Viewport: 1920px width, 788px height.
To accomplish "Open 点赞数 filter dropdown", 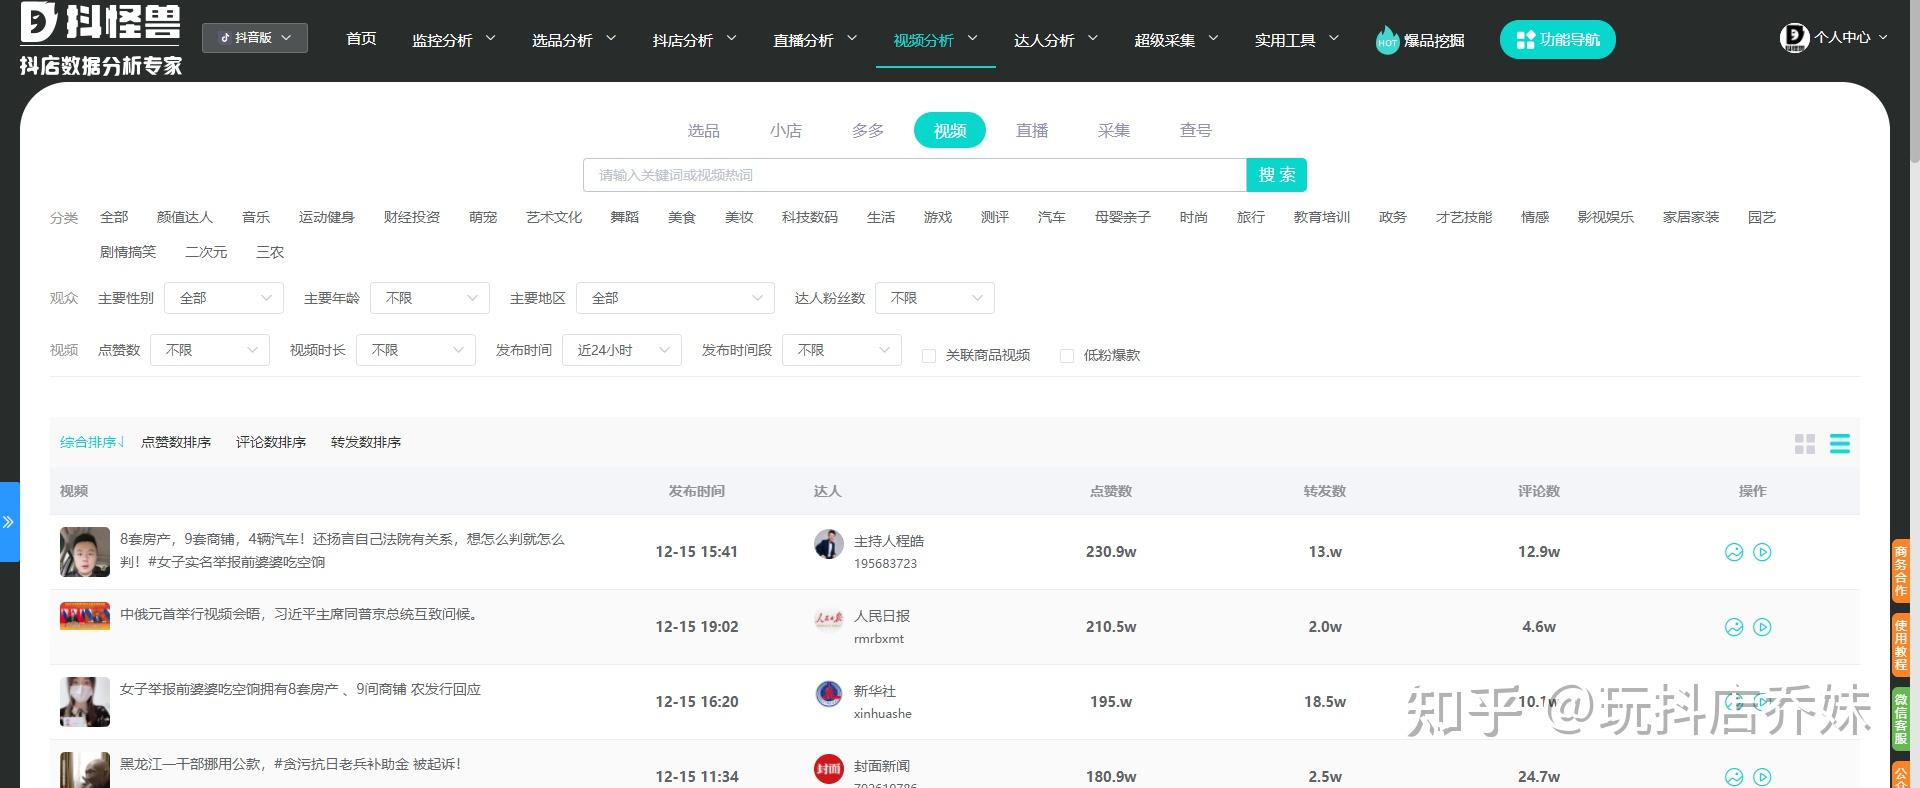I will (x=210, y=350).
